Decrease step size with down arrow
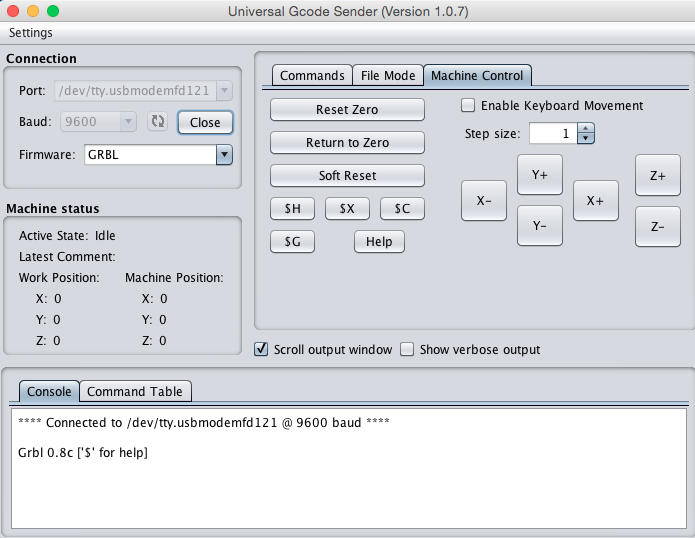Viewport: 695px width, 538px height. (586, 138)
